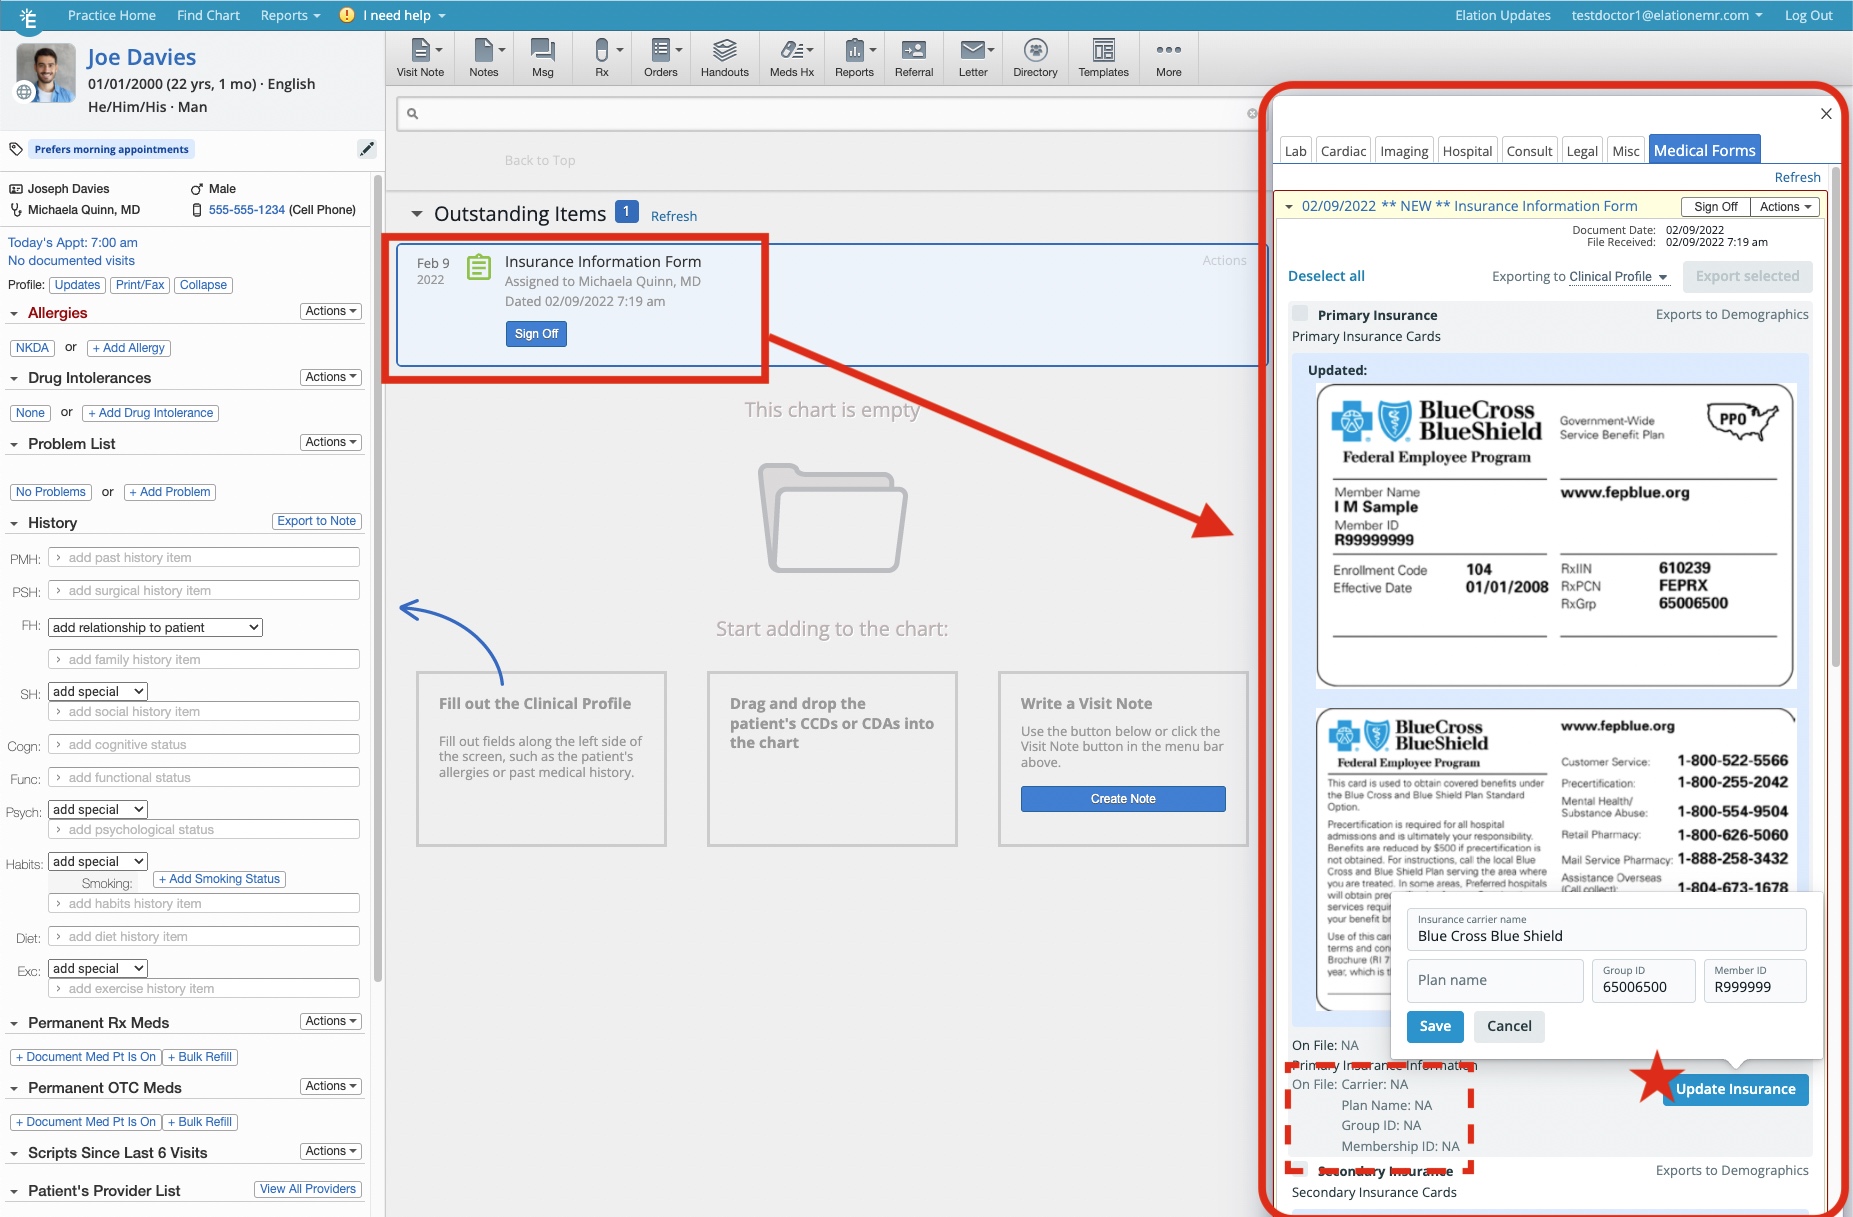The height and width of the screenshot is (1217, 1853).
Task: Click the Update Insurance button
Action: (1735, 1089)
